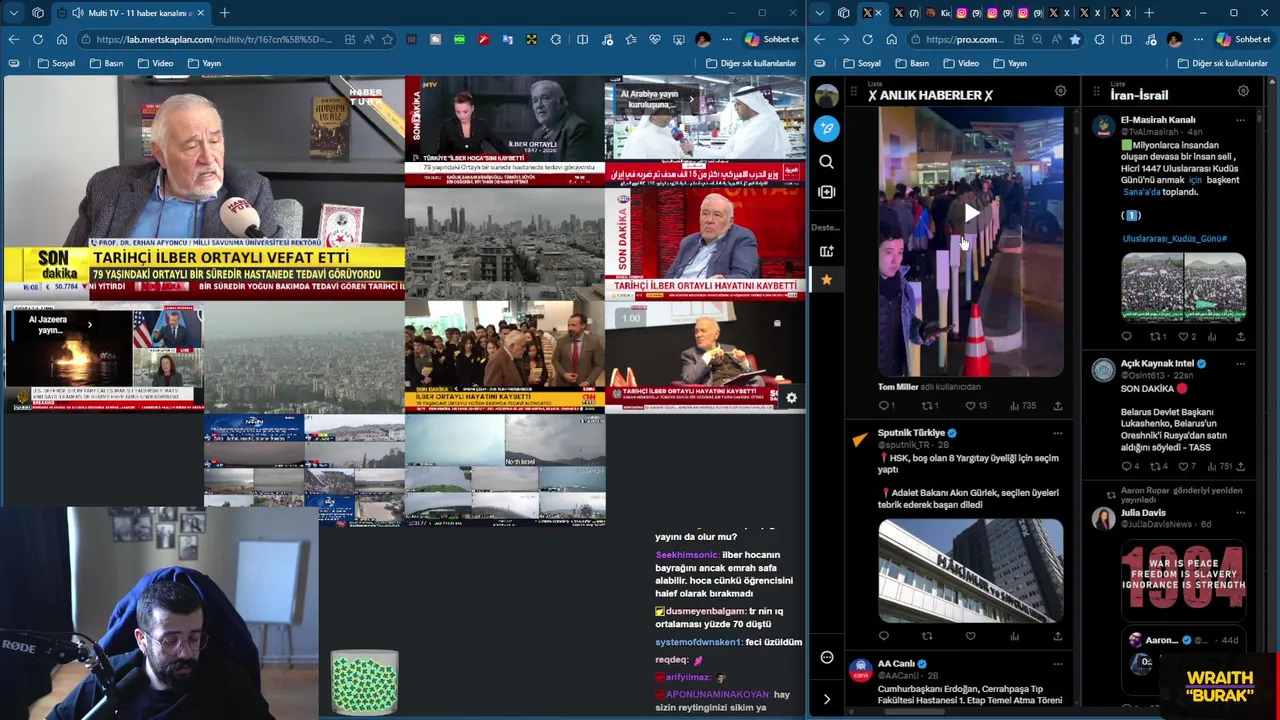The height and width of the screenshot is (720, 1280).
Task: Open Sohbet et Copilot in X Pro window
Action: point(1243,39)
